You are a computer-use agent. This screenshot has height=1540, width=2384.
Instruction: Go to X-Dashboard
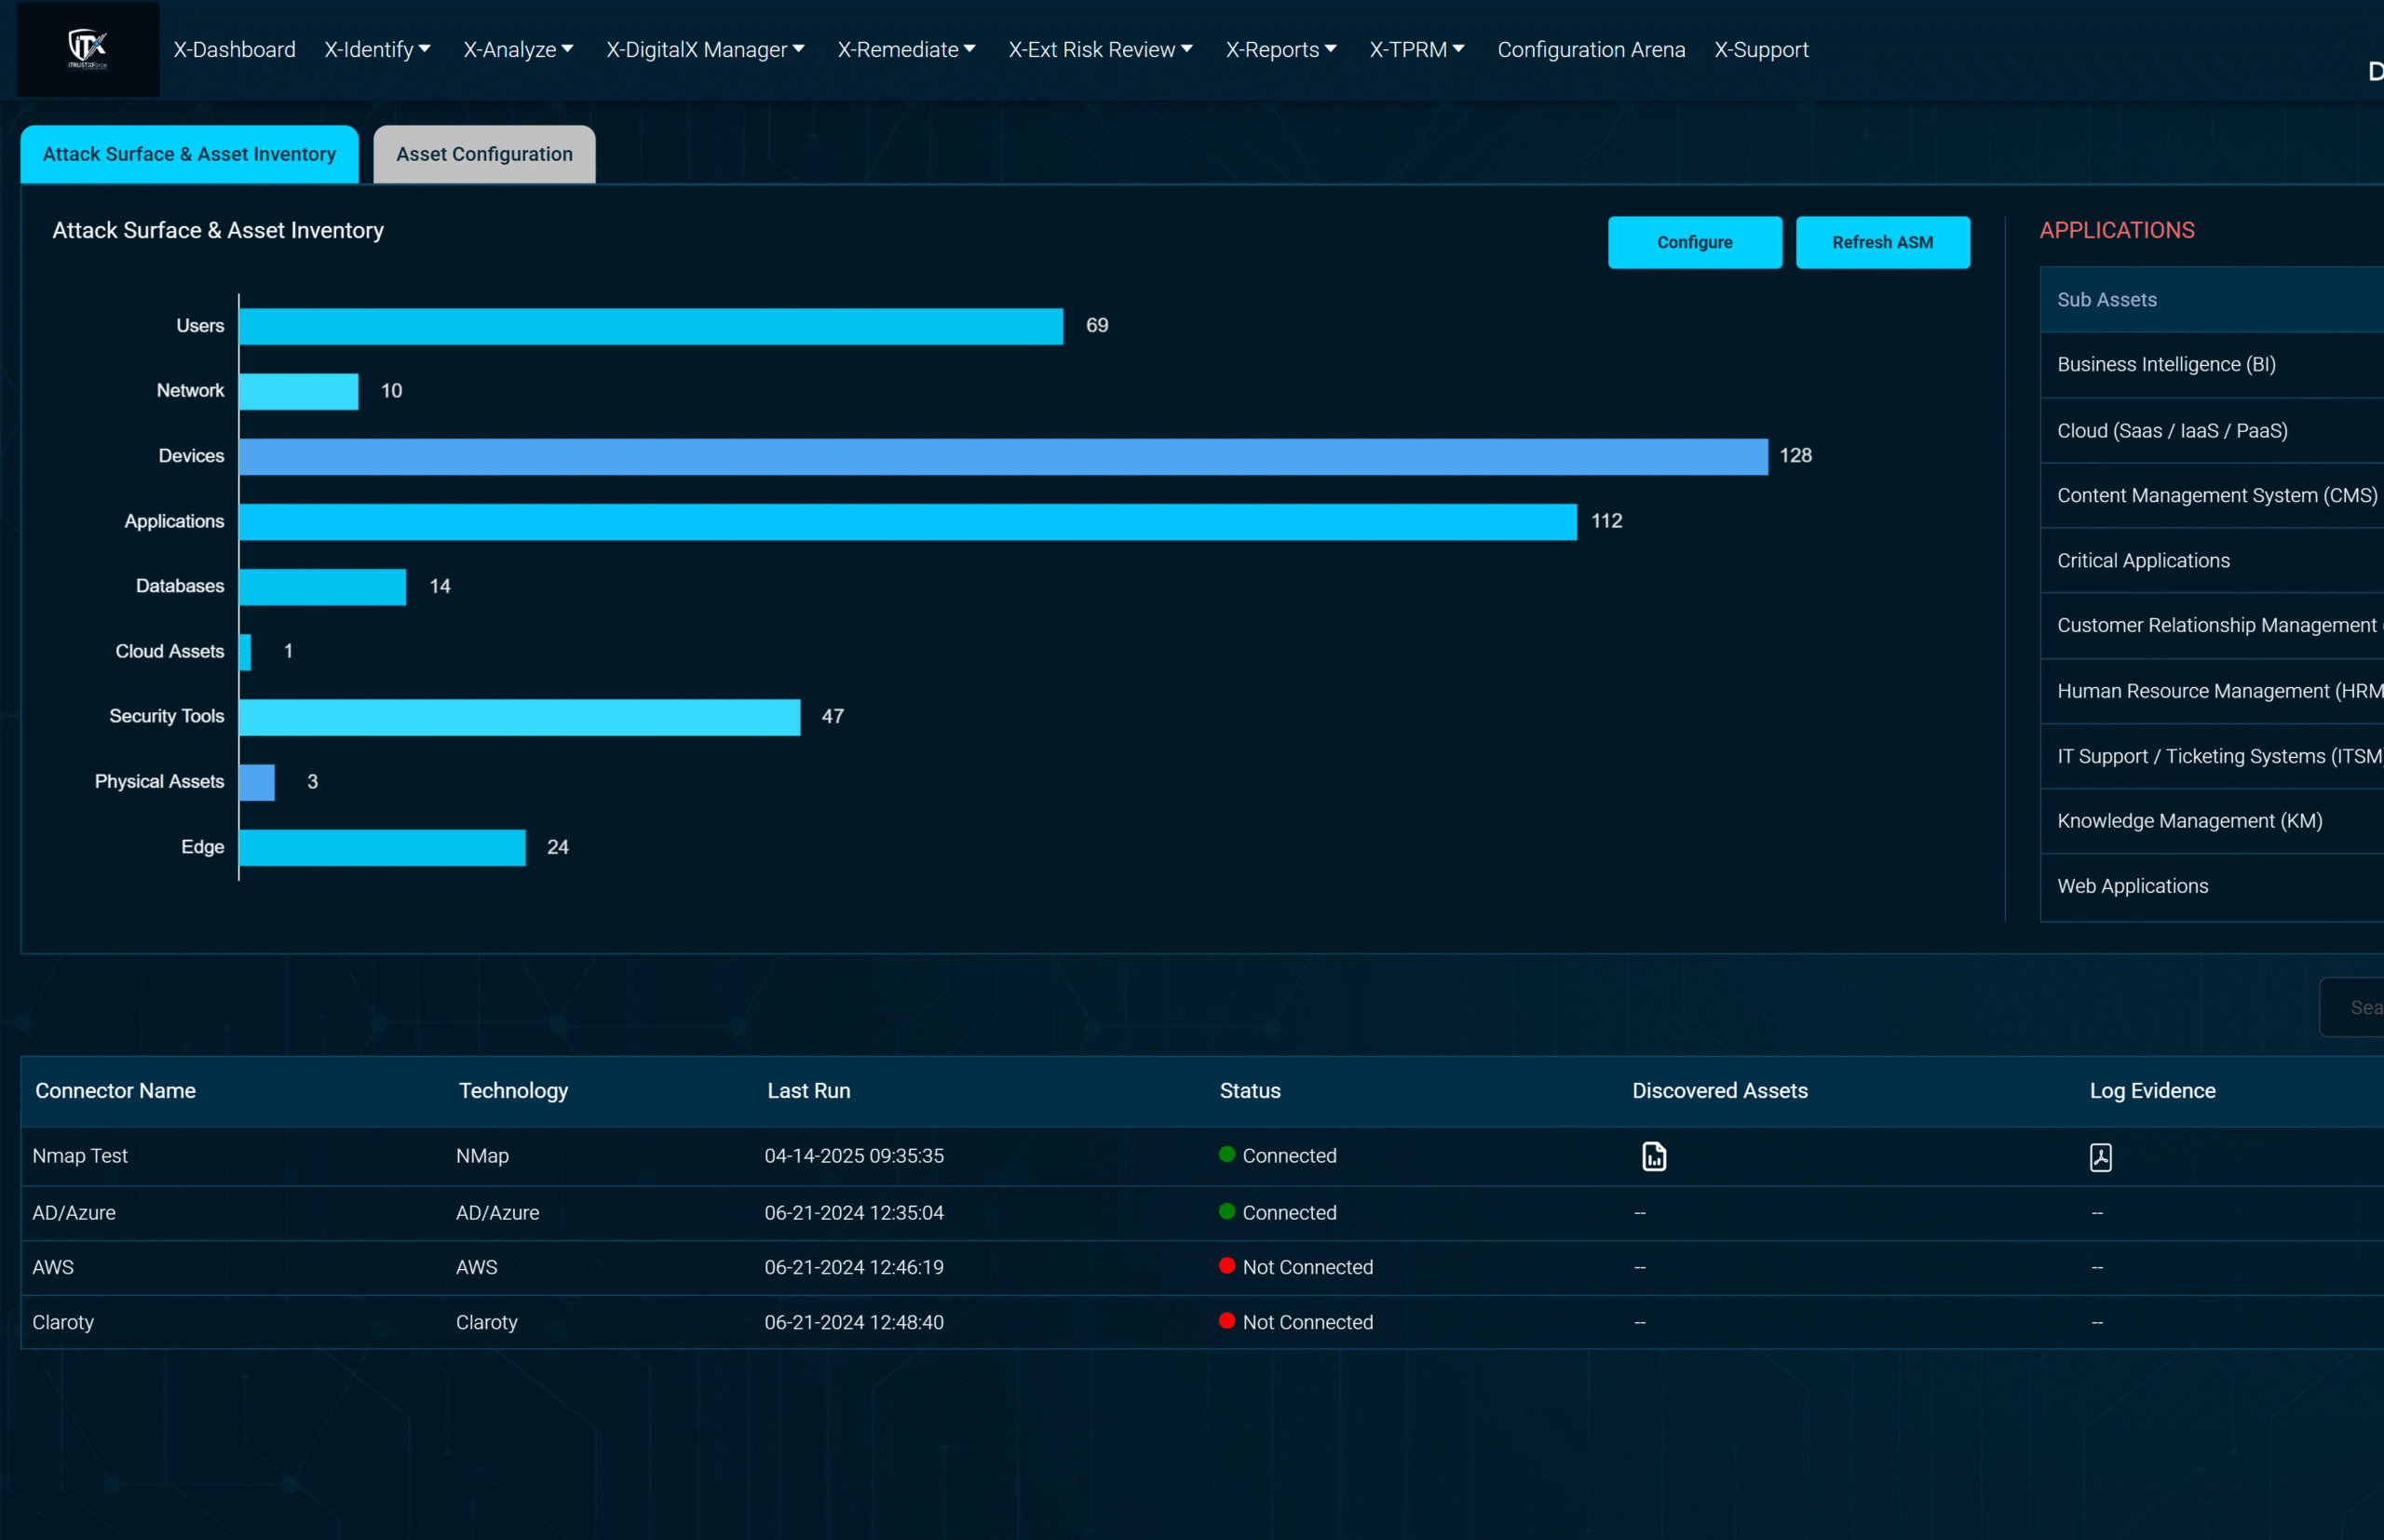(235, 49)
